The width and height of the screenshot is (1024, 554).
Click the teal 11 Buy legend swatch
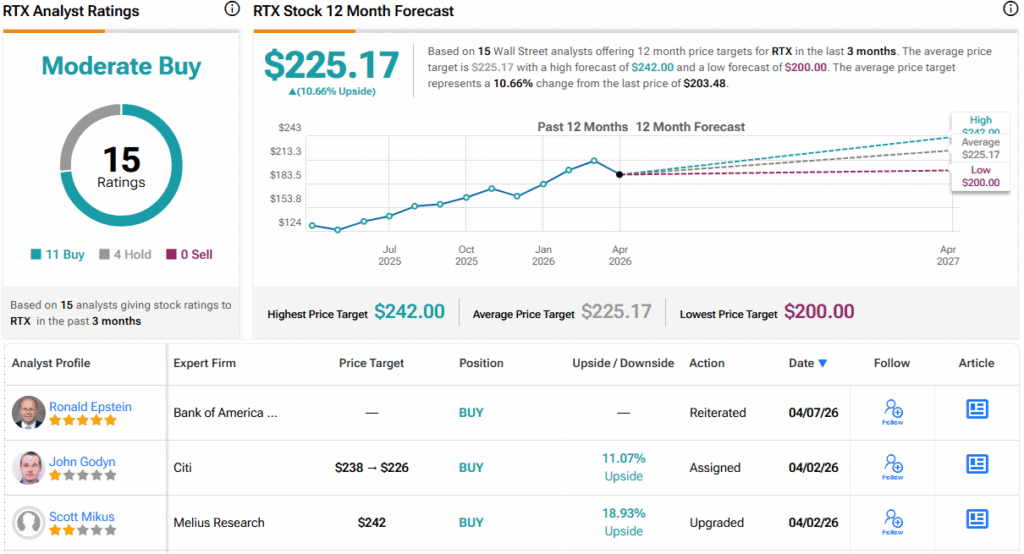click(36, 255)
